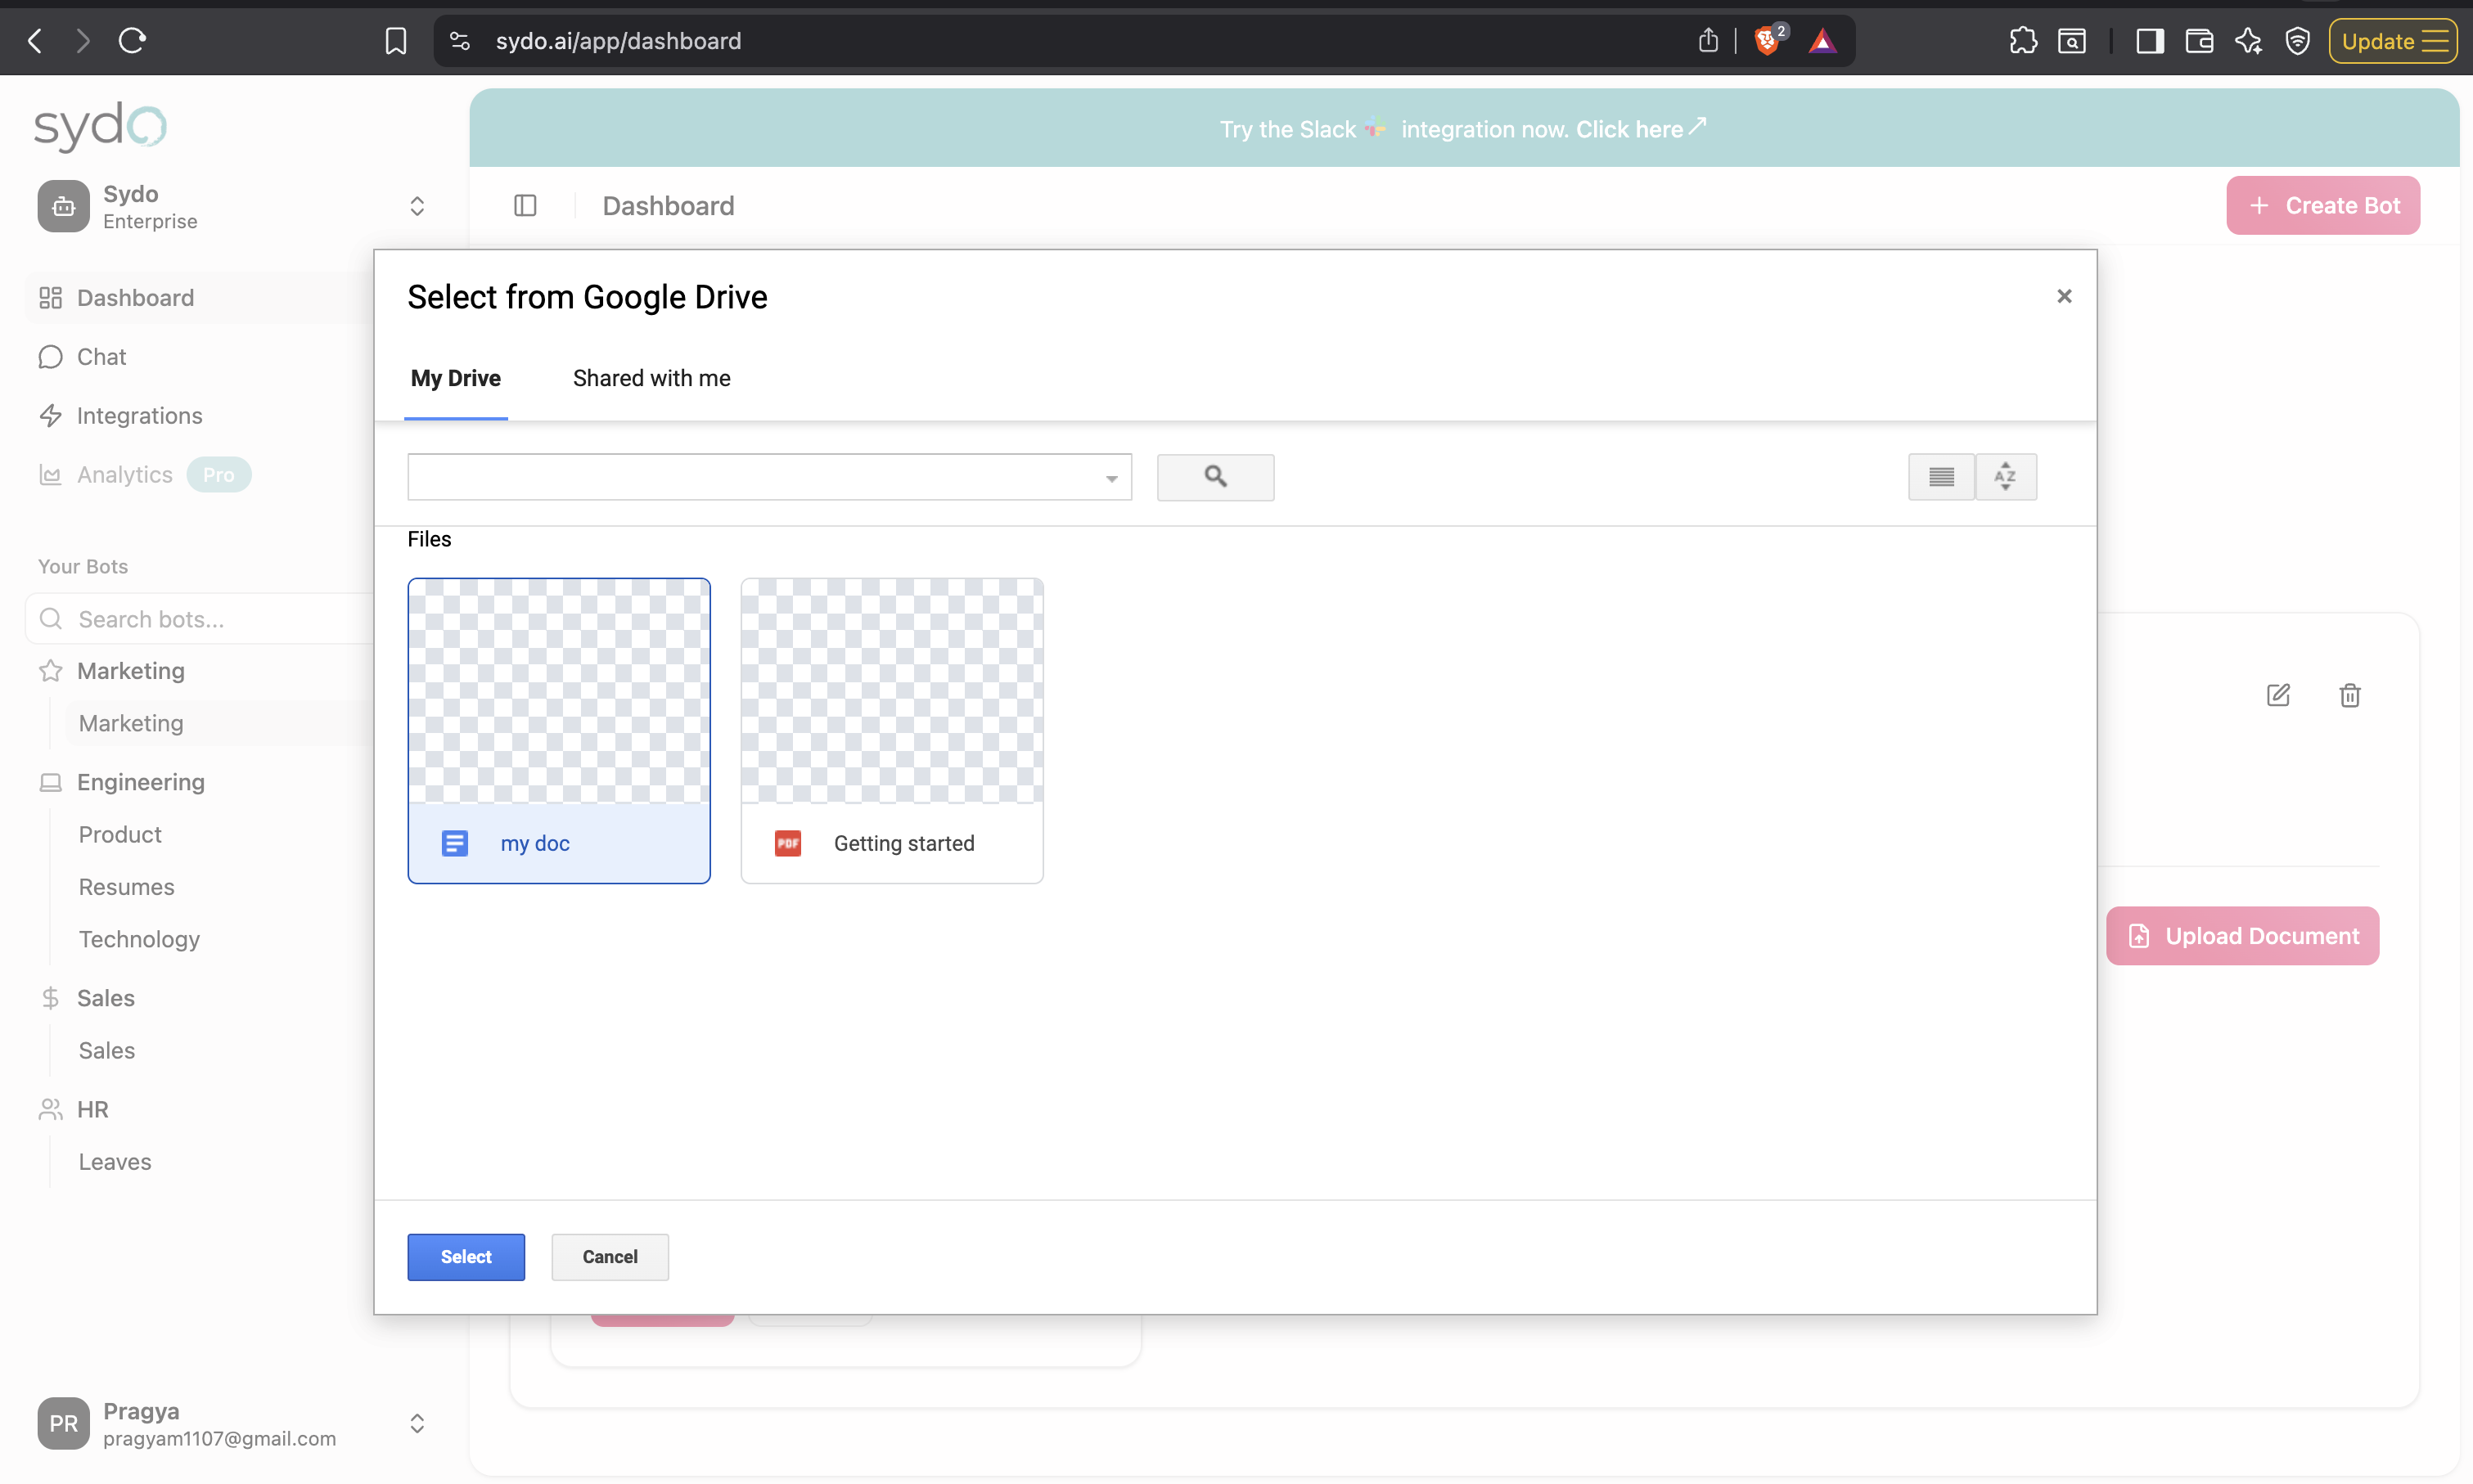Open Brave Shields lion icon
2473x1484 pixels.
(x=1768, y=41)
